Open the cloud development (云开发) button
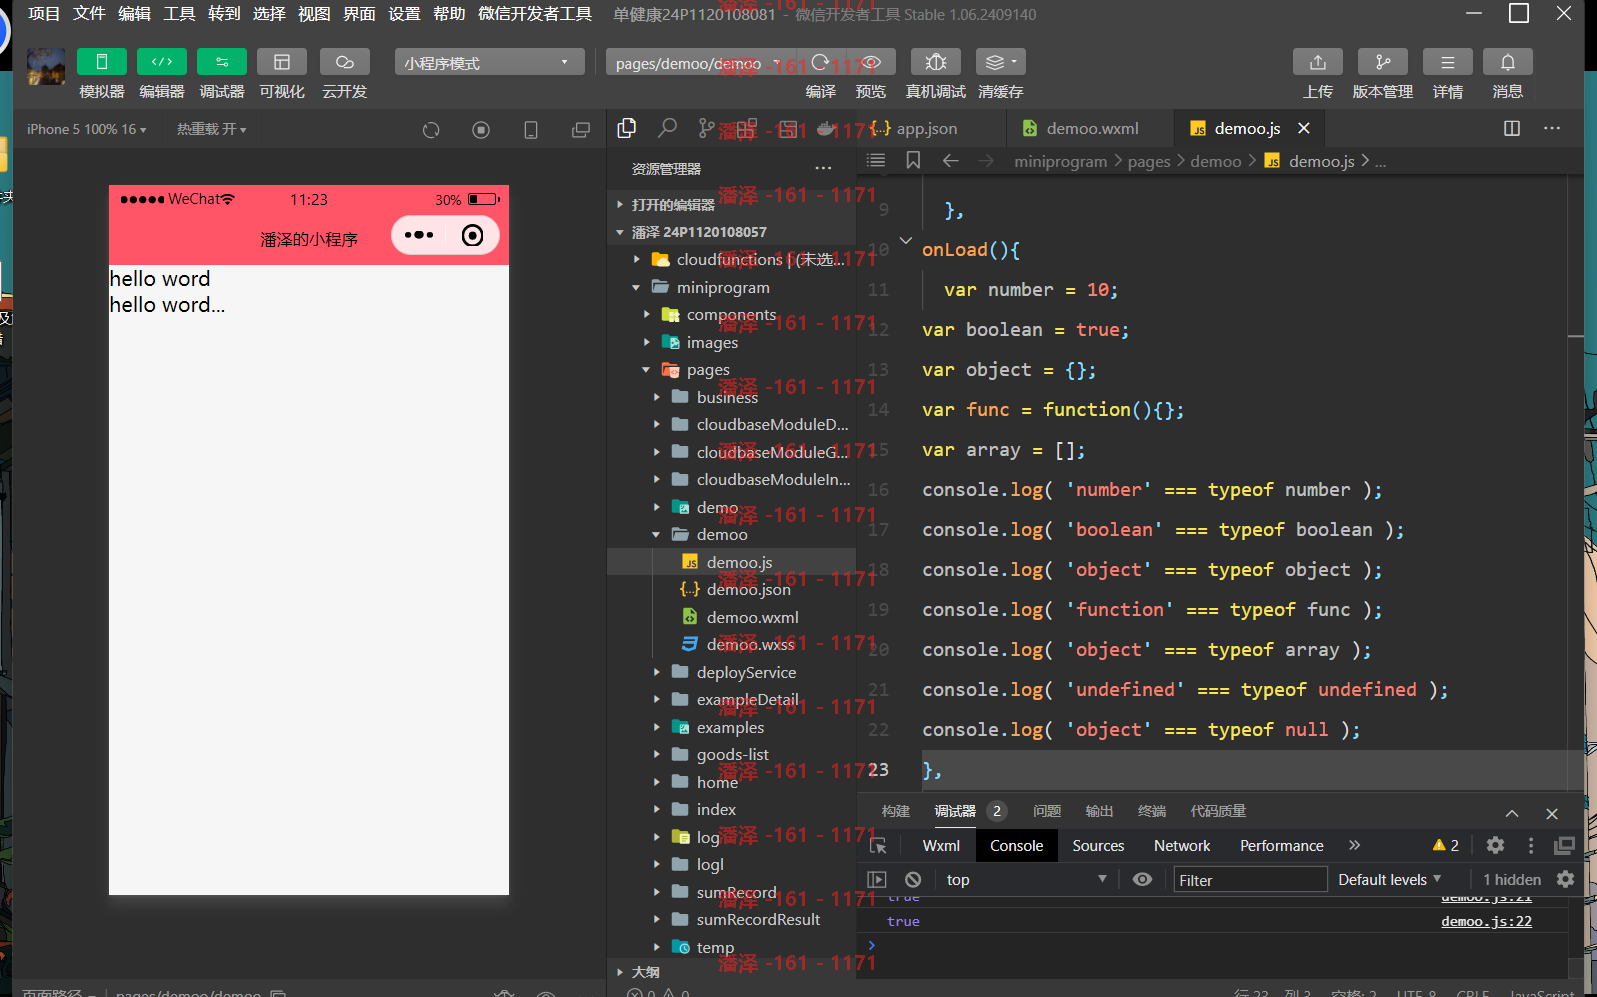 (345, 62)
